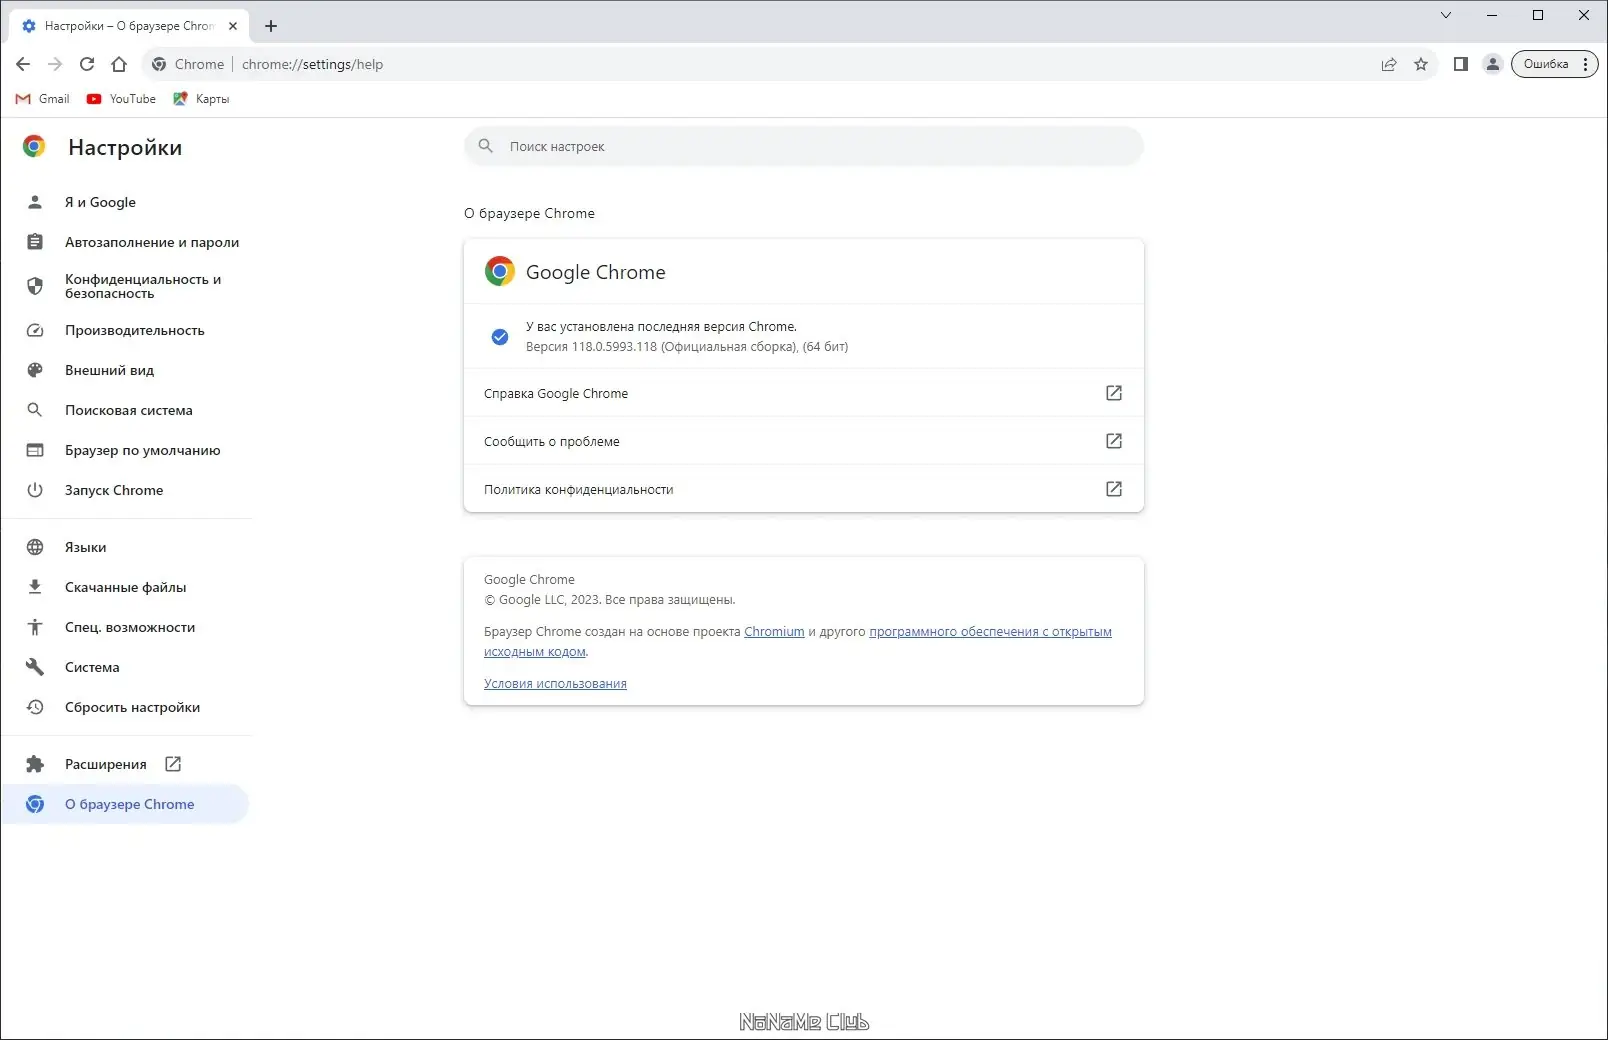Go to the Система settings section

pyautogui.click(x=126, y=667)
